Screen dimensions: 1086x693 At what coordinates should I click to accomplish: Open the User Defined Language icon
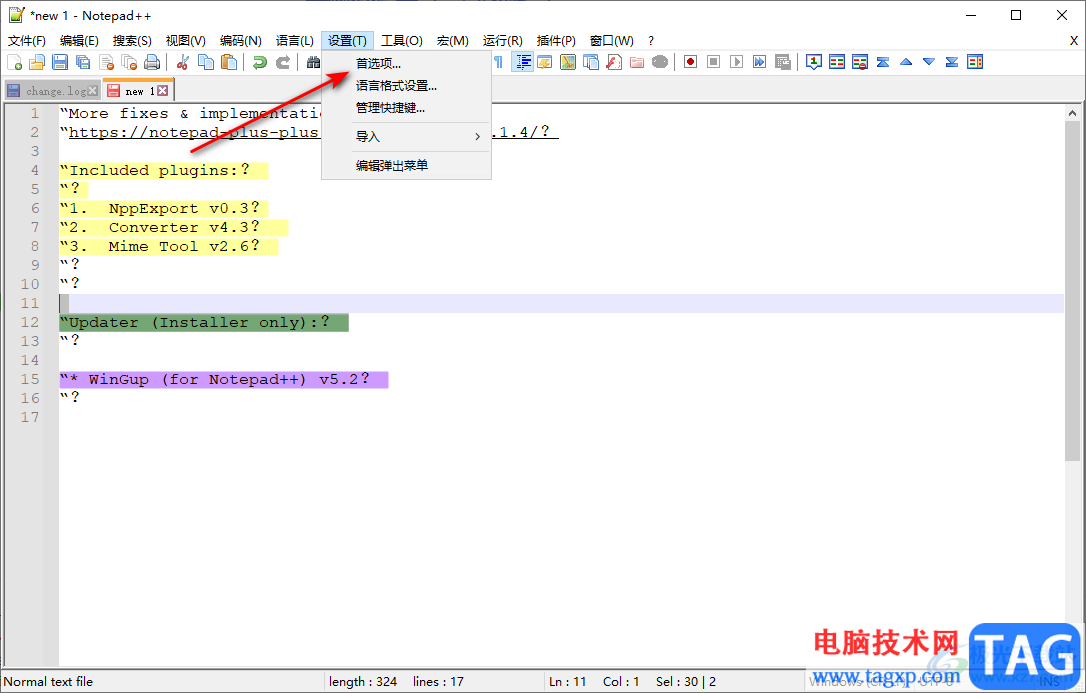click(544, 62)
